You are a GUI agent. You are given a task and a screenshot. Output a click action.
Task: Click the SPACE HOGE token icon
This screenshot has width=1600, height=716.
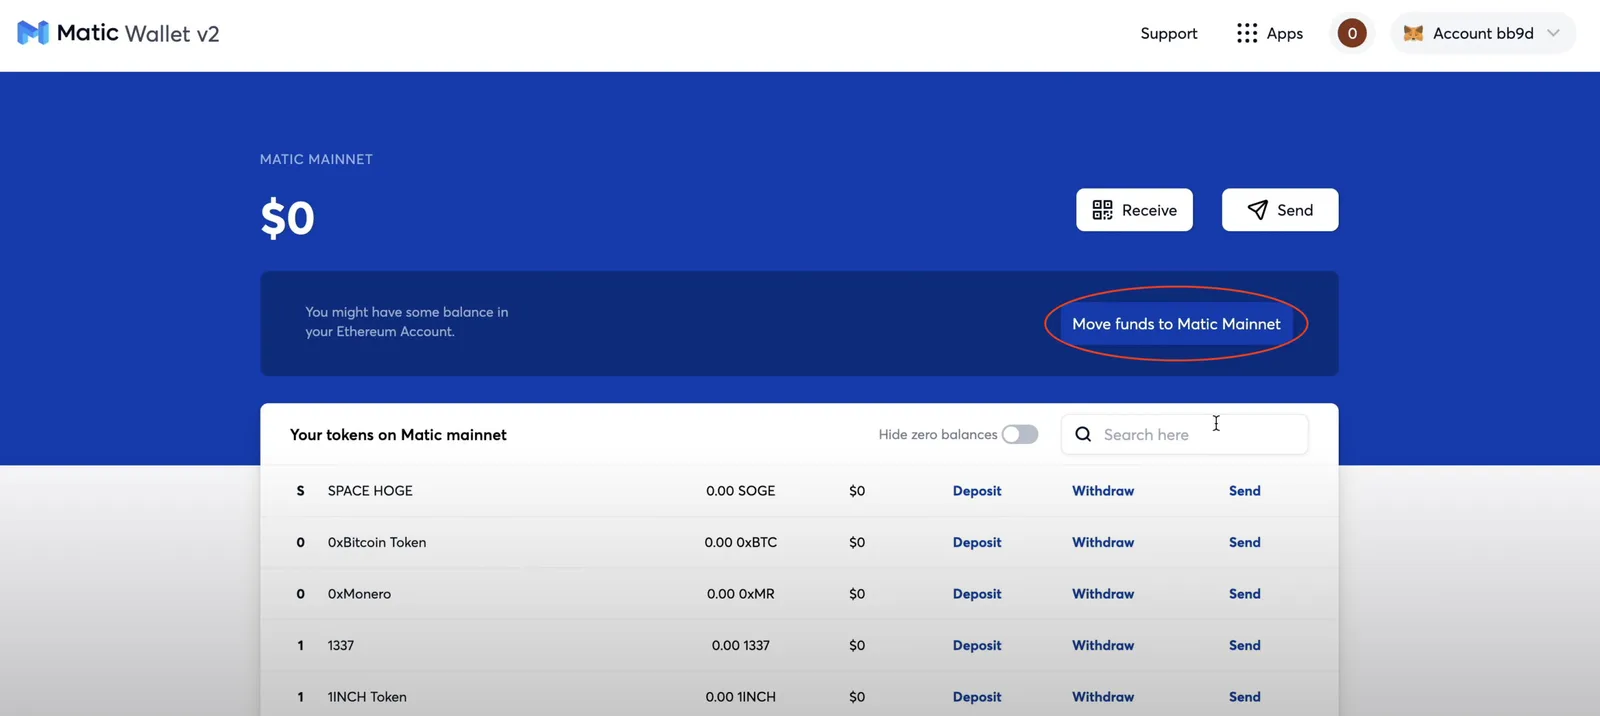point(300,491)
